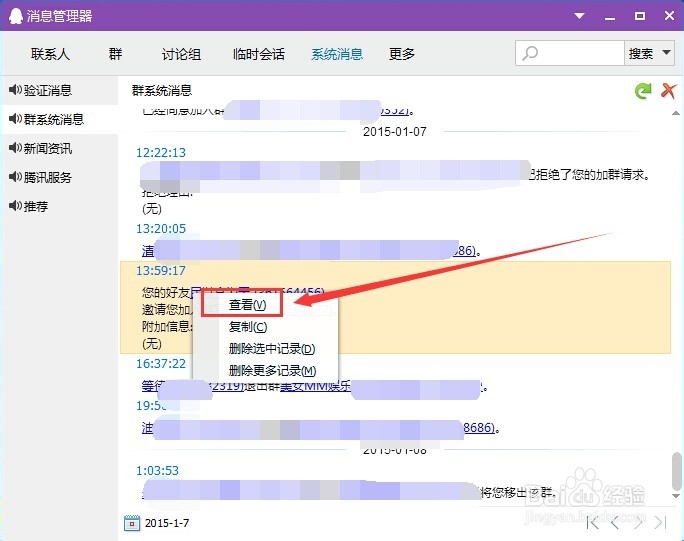Select 验证消息 in the sidebar

pos(59,90)
